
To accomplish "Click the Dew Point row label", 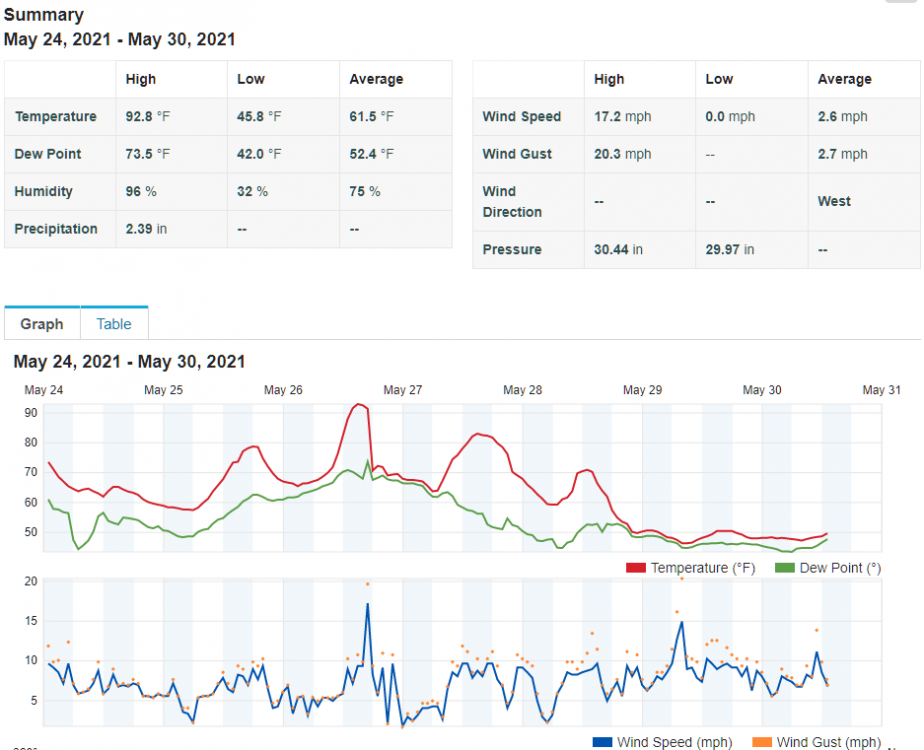I will (48, 154).
